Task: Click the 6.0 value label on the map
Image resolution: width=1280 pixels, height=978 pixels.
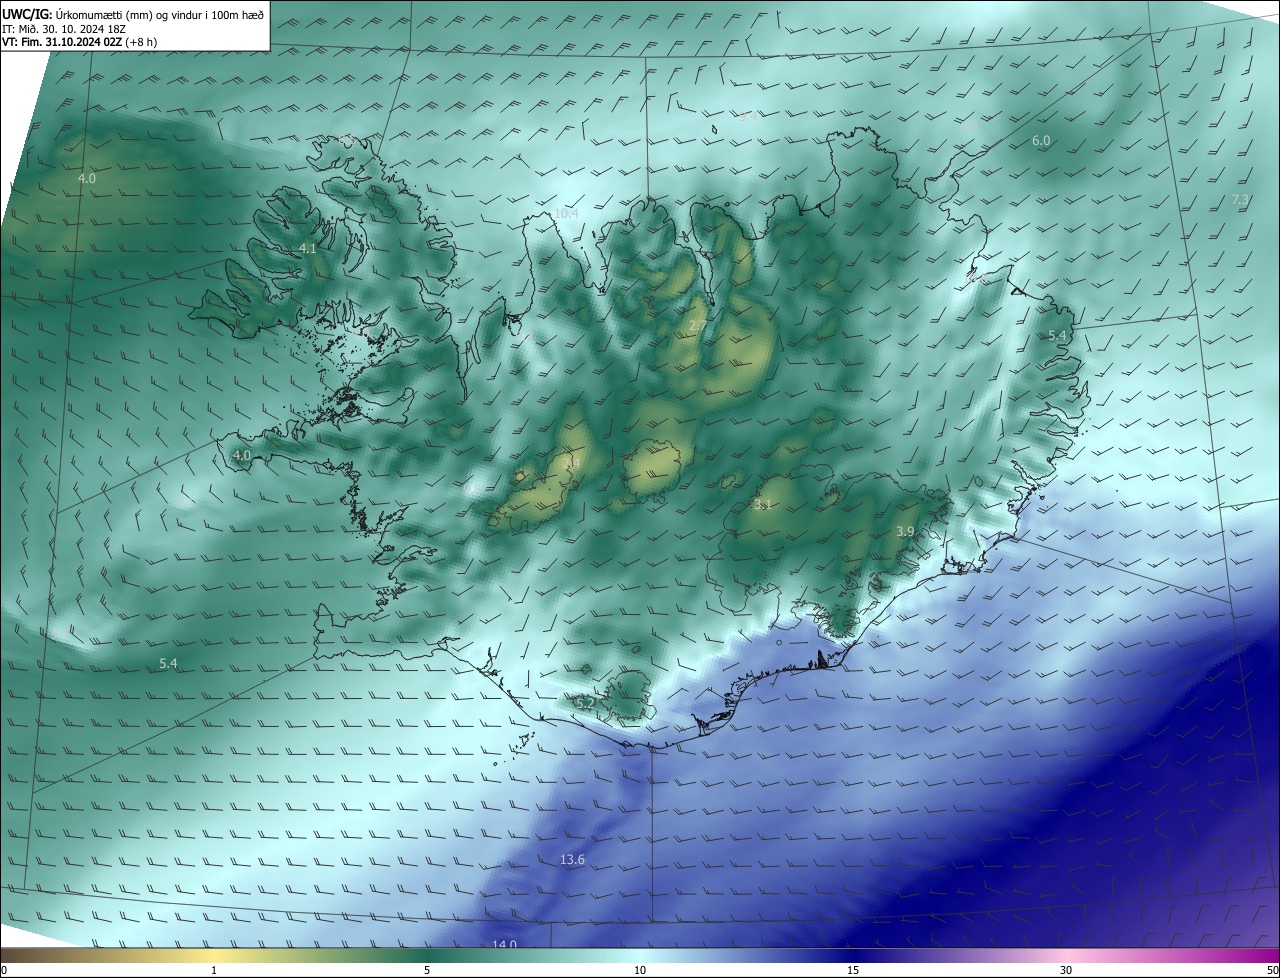Action: click(1041, 141)
